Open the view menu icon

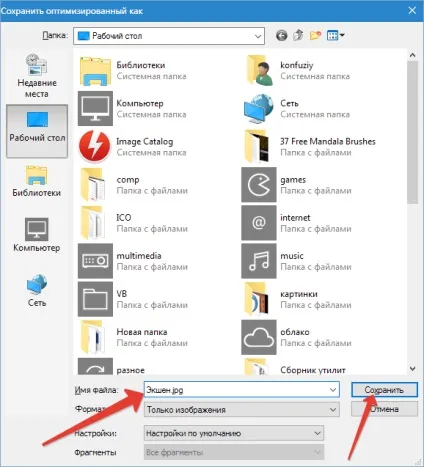tap(335, 35)
